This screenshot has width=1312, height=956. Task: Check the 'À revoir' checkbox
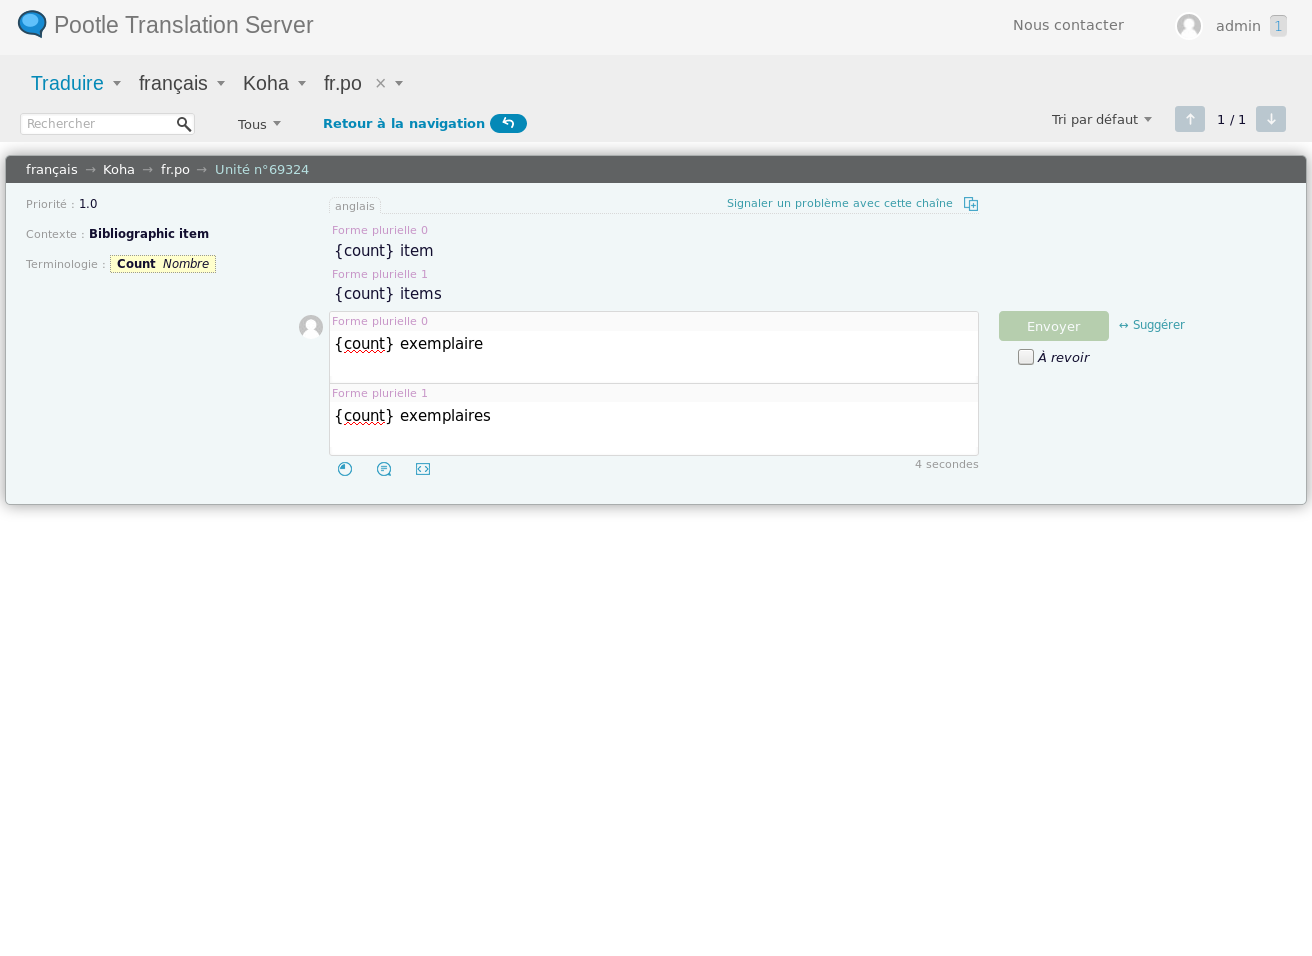click(1026, 357)
